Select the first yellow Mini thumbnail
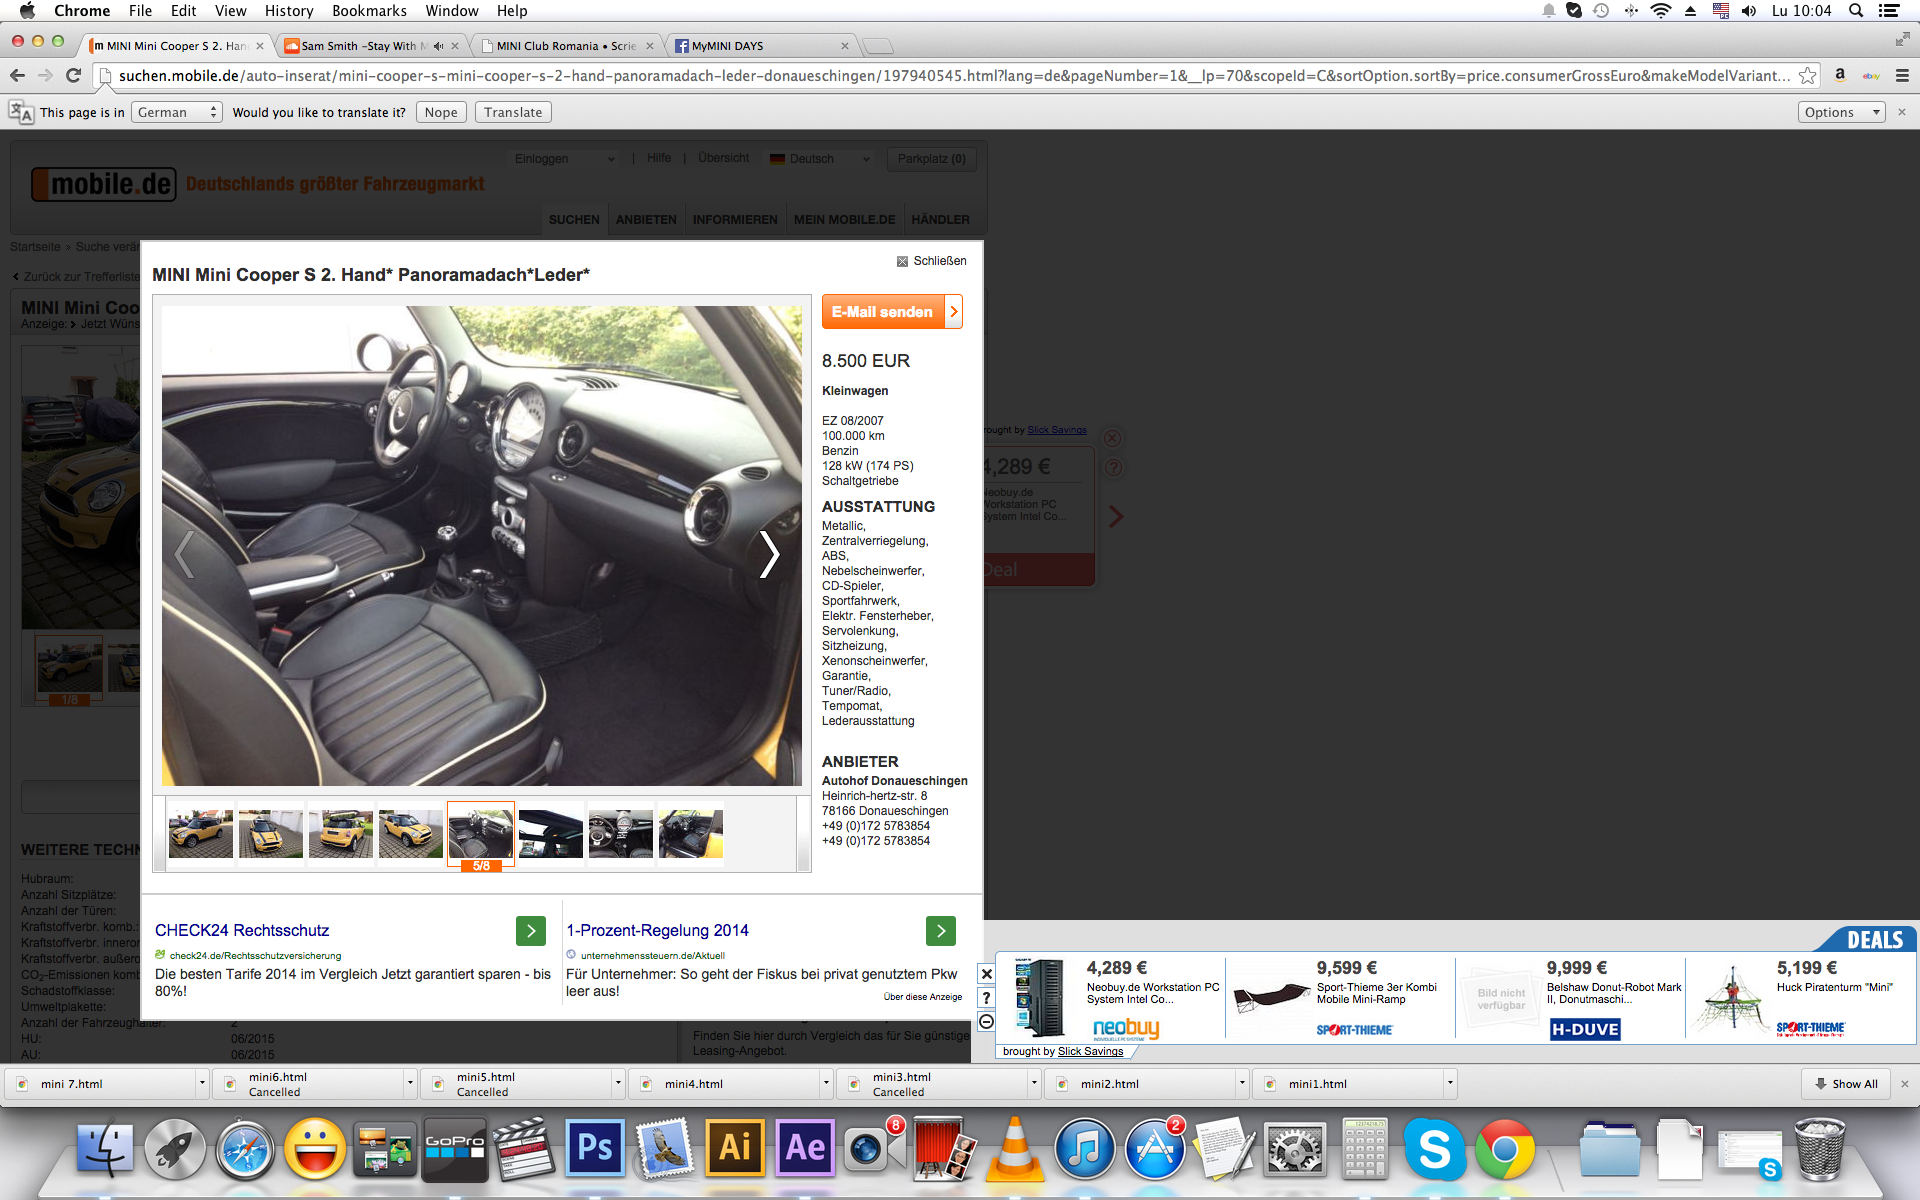This screenshot has width=1920, height=1200. click(201, 833)
